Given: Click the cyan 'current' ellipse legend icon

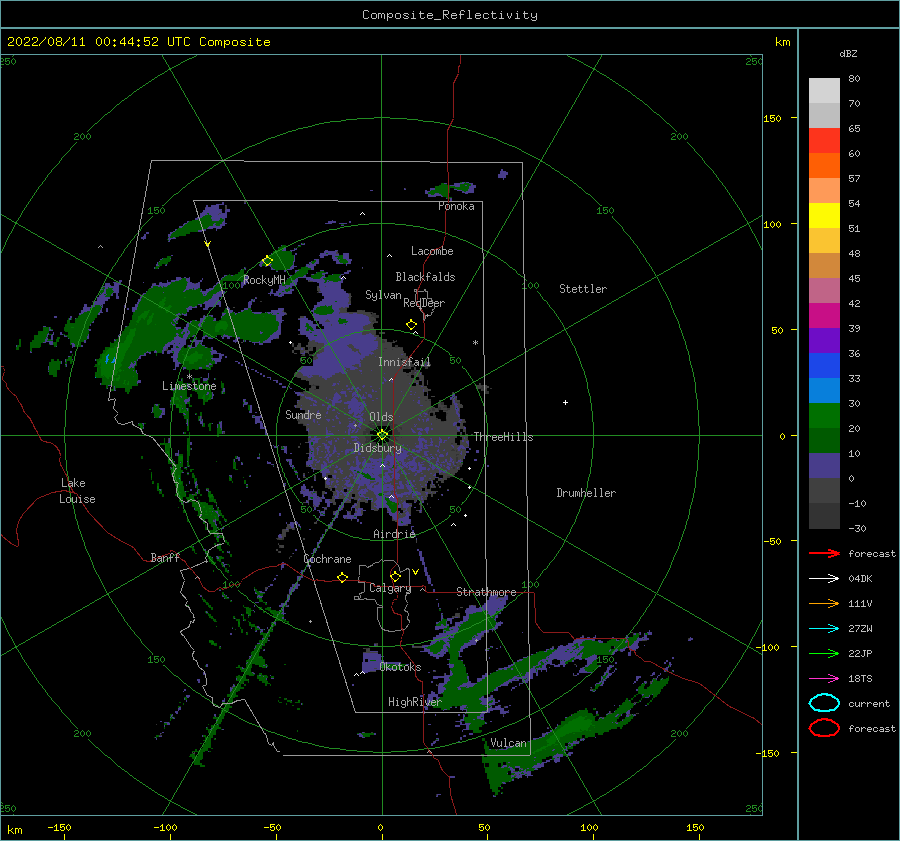Looking at the screenshot, I should tap(824, 703).
